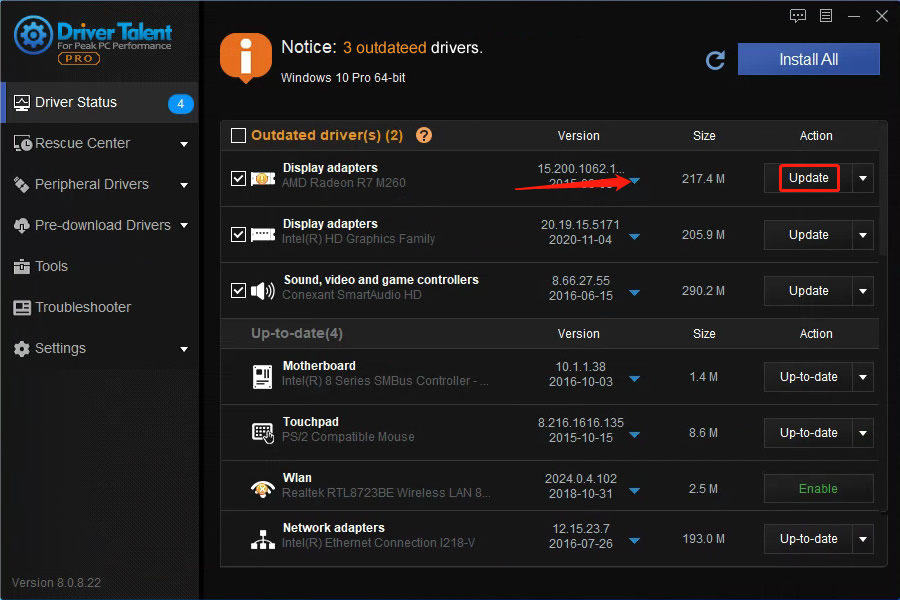This screenshot has height=600, width=900.
Task: Click Enable for the Wlan driver
Action: tap(818, 489)
